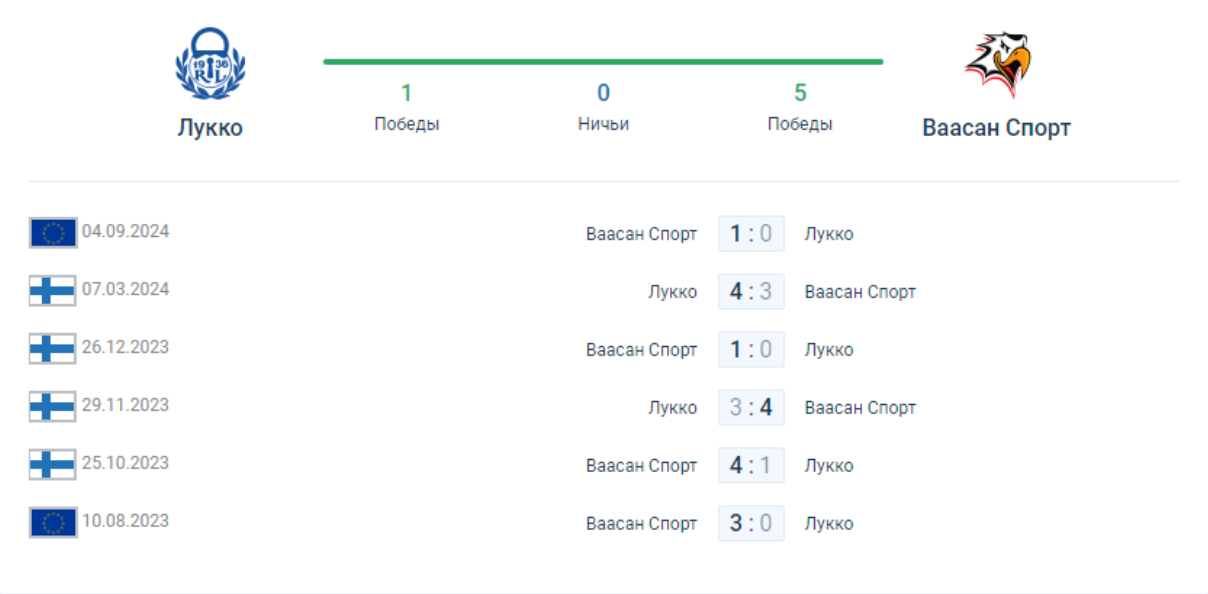1208x594 pixels.
Task: Click the EU flag next to 04.09.2024
Action: click(x=53, y=233)
